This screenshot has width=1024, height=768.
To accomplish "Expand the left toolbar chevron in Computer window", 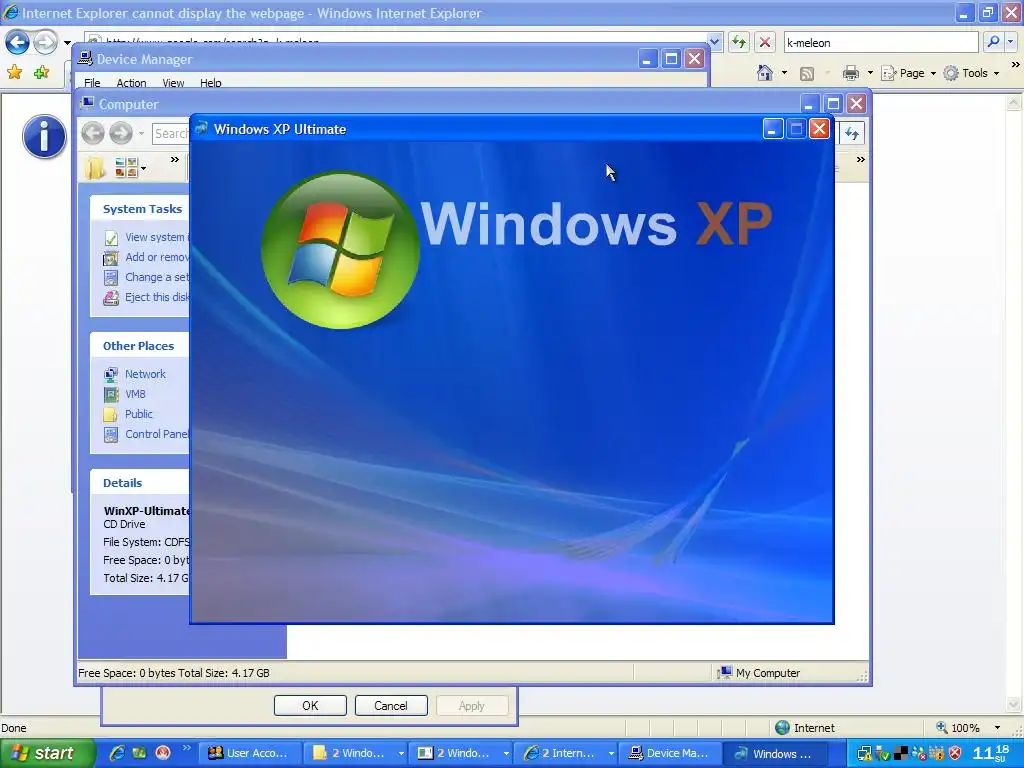I will click(174, 159).
